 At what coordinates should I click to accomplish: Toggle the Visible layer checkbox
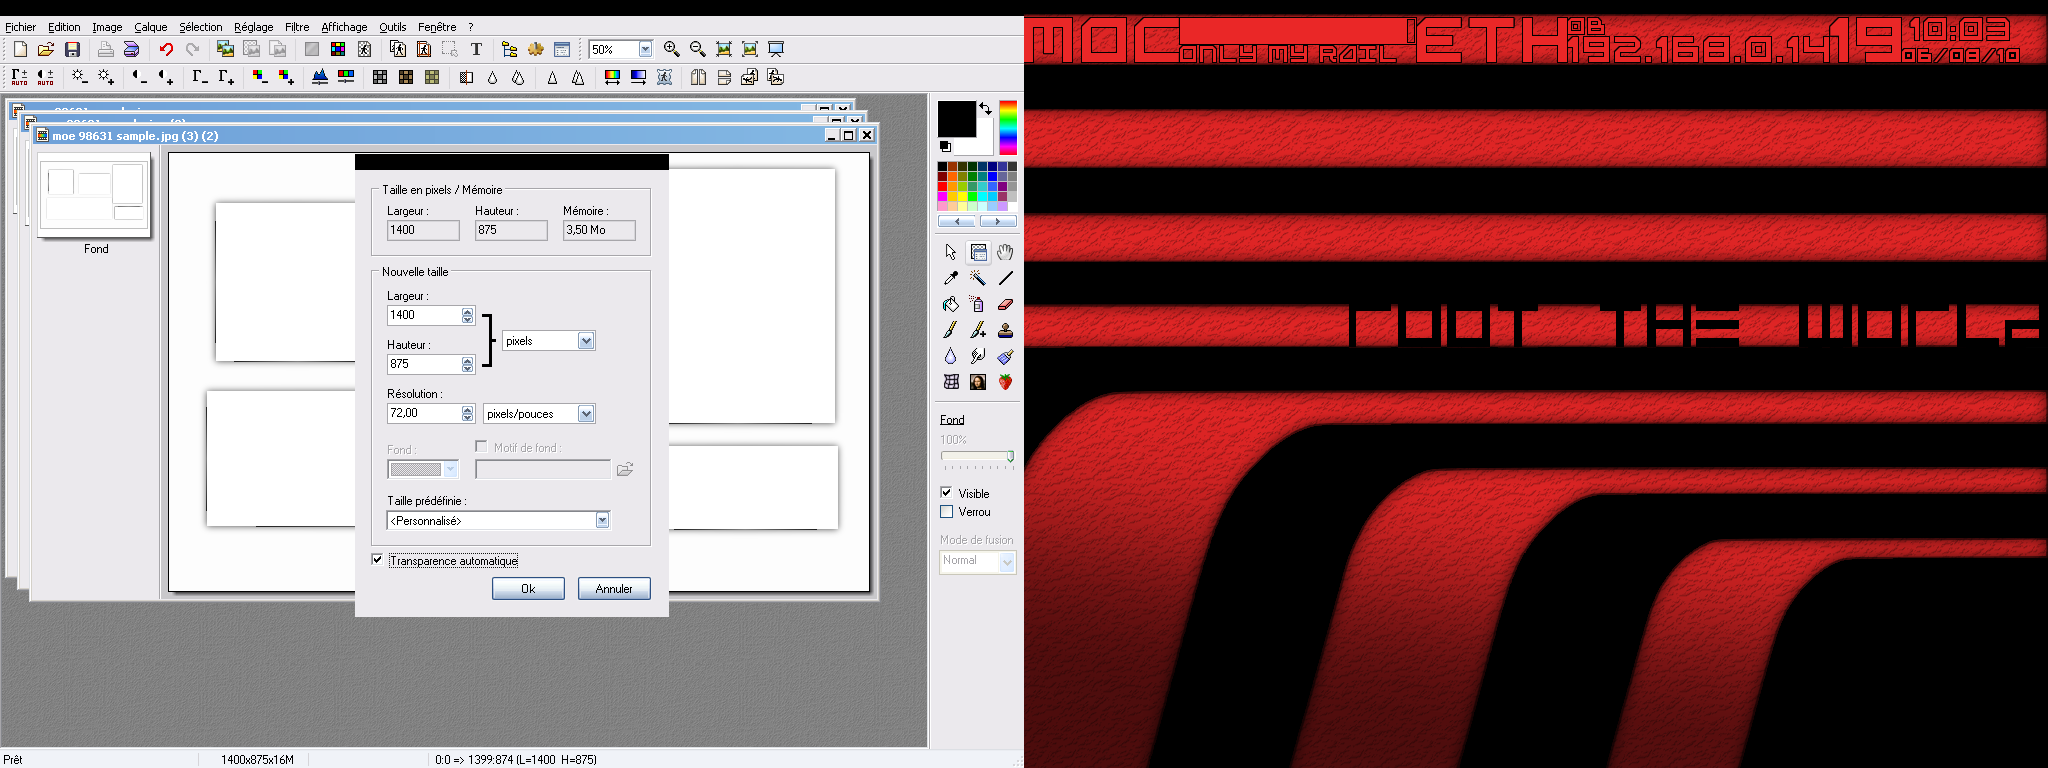coord(946,493)
